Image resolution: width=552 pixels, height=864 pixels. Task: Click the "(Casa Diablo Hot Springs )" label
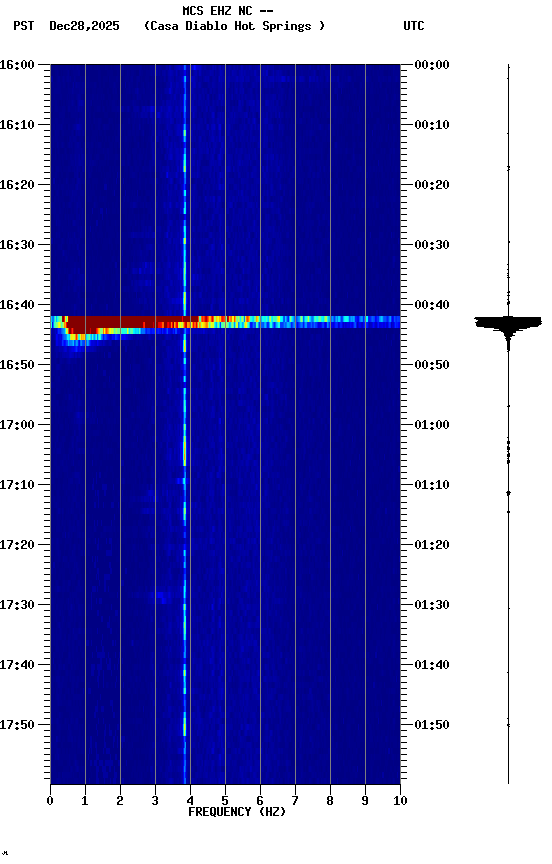coord(235,26)
